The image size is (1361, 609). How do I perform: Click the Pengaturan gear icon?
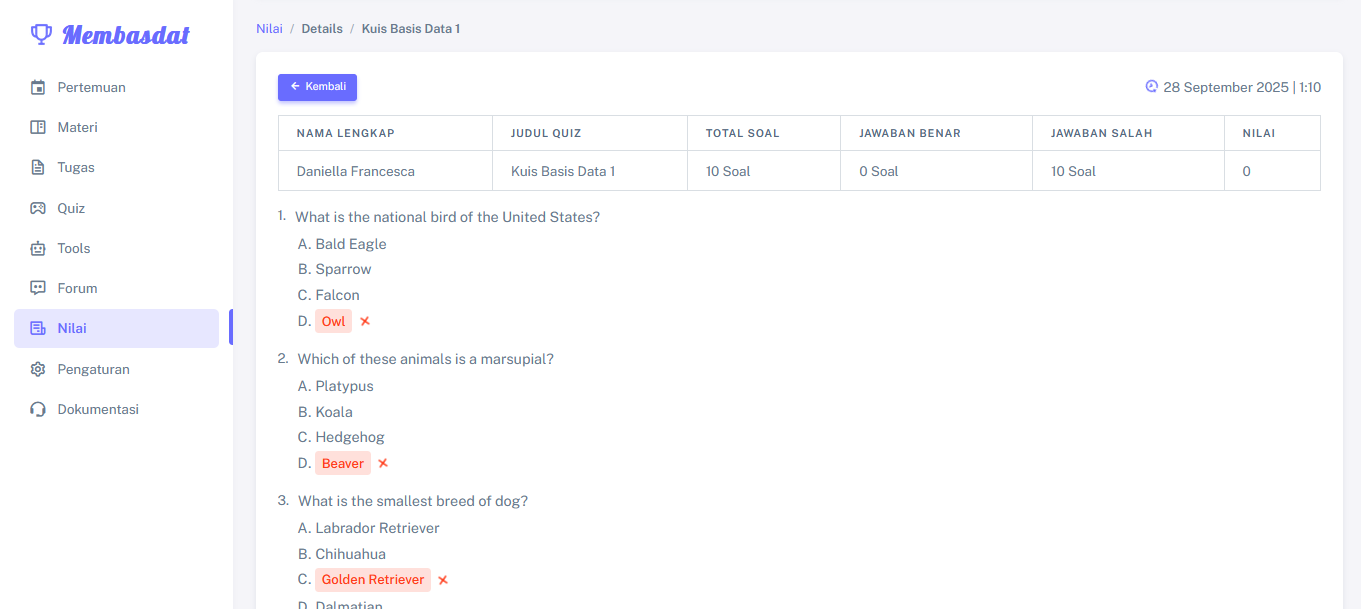click(38, 369)
